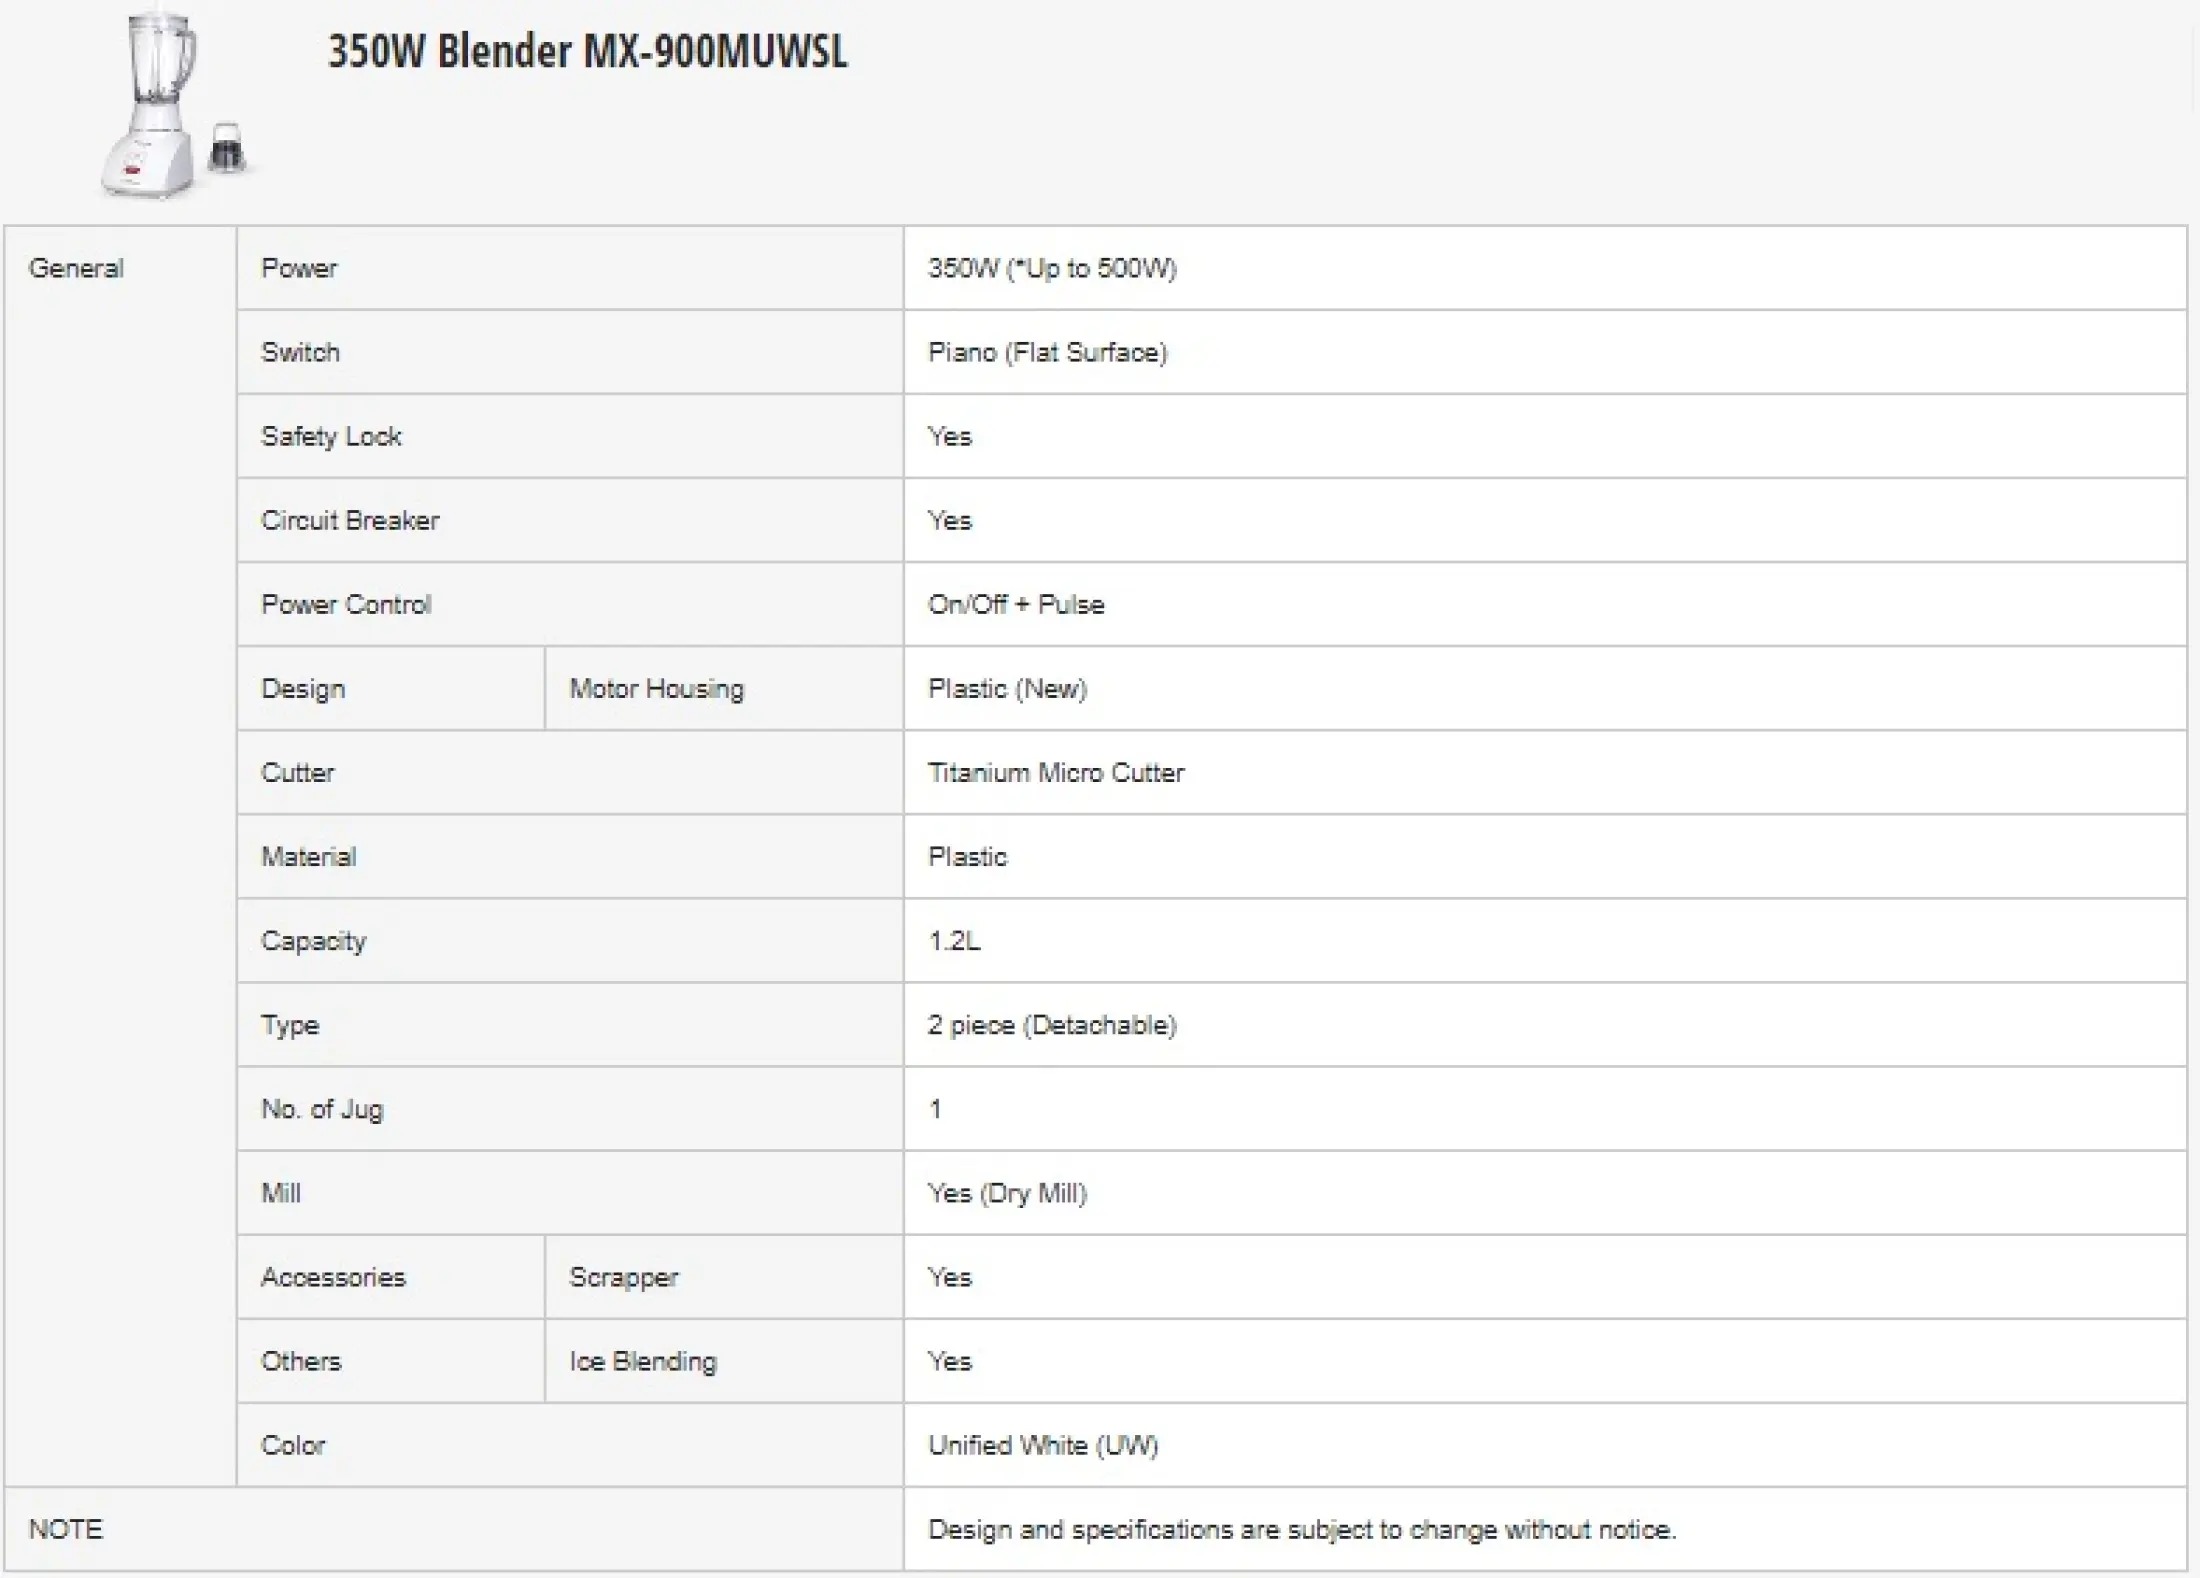Select the NOTE row label
The width and height of the screenshot is (2200, 1578).
(x=66, y=1529)
